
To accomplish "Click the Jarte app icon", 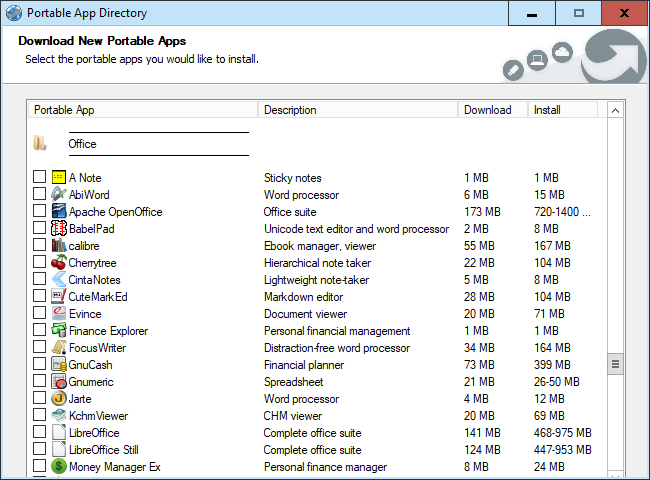I will 59,399.
